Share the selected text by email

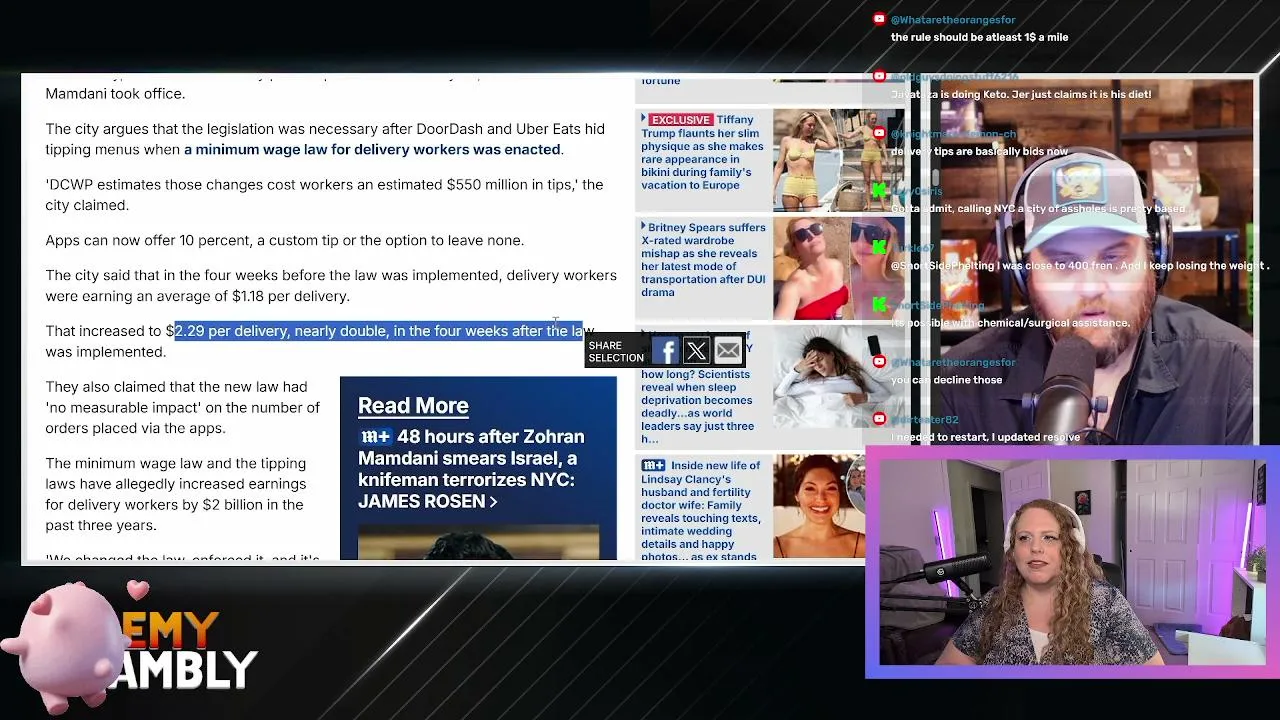(728, 351)
